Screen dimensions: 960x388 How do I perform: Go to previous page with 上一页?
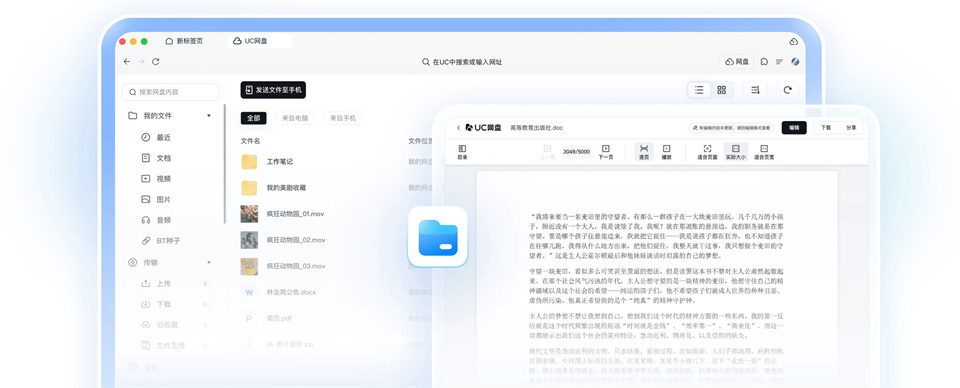pos(547,152)
